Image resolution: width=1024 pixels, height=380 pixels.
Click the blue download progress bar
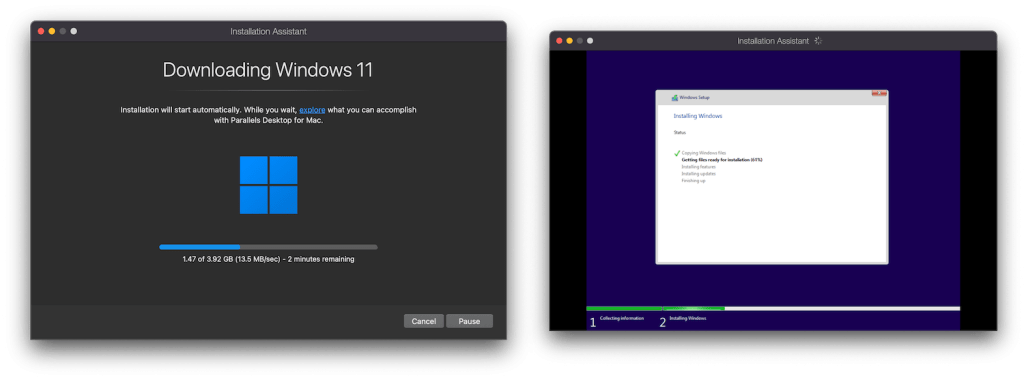pos(268,247)
